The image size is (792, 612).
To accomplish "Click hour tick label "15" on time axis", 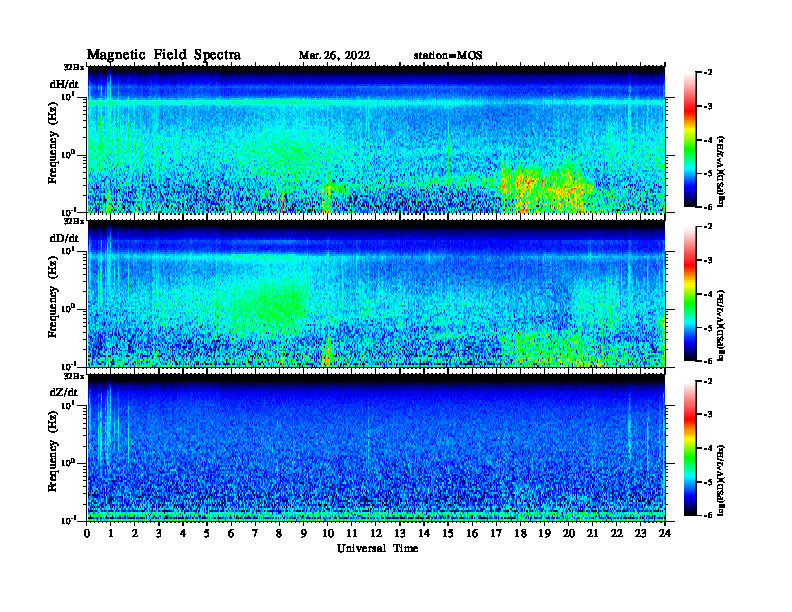I will pyautogui.click(x=448, y=533).
